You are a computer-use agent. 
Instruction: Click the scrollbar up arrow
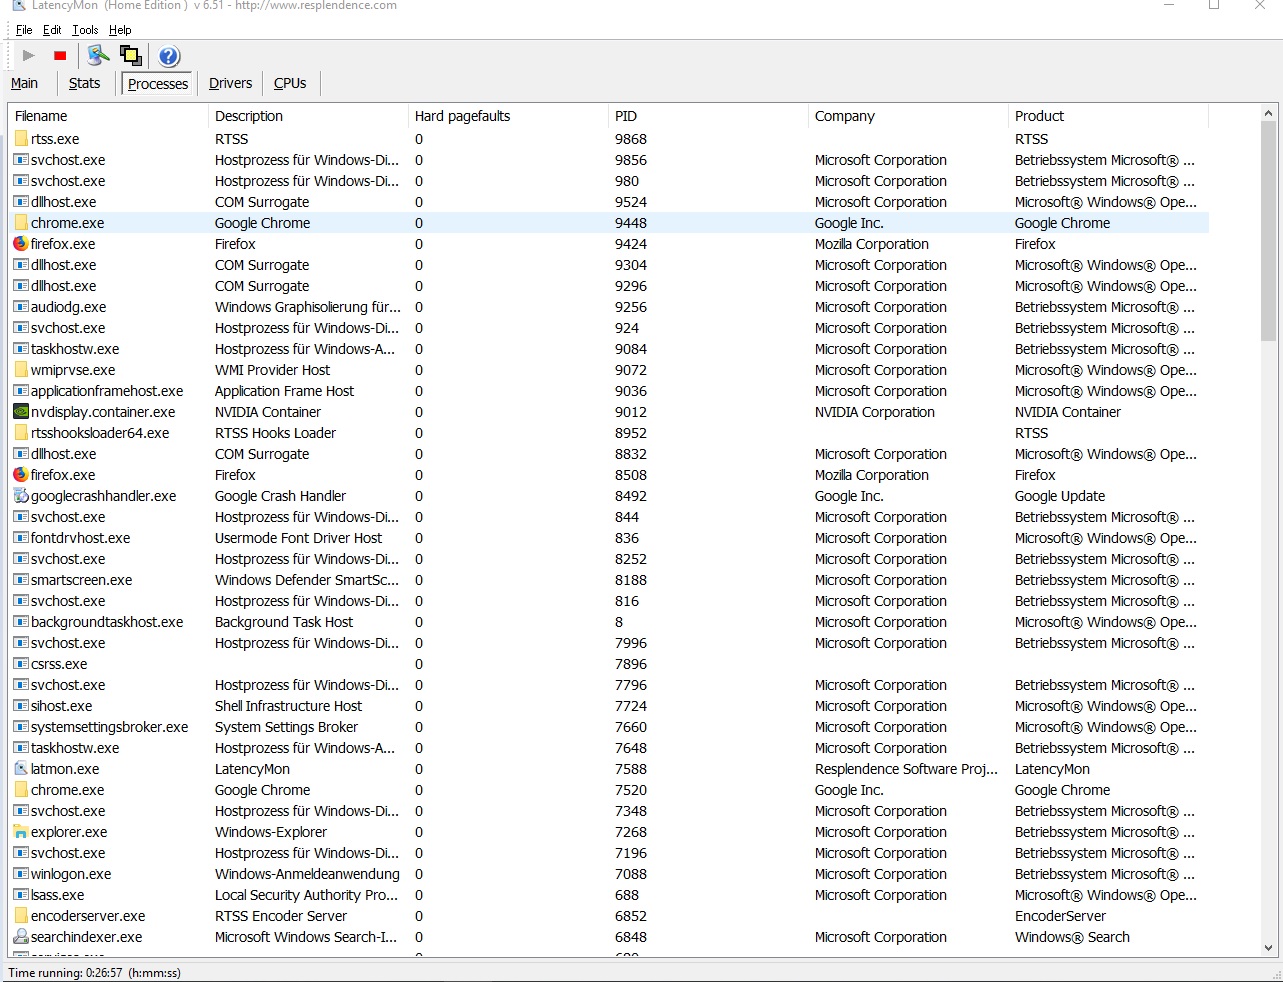(1268, 113)
